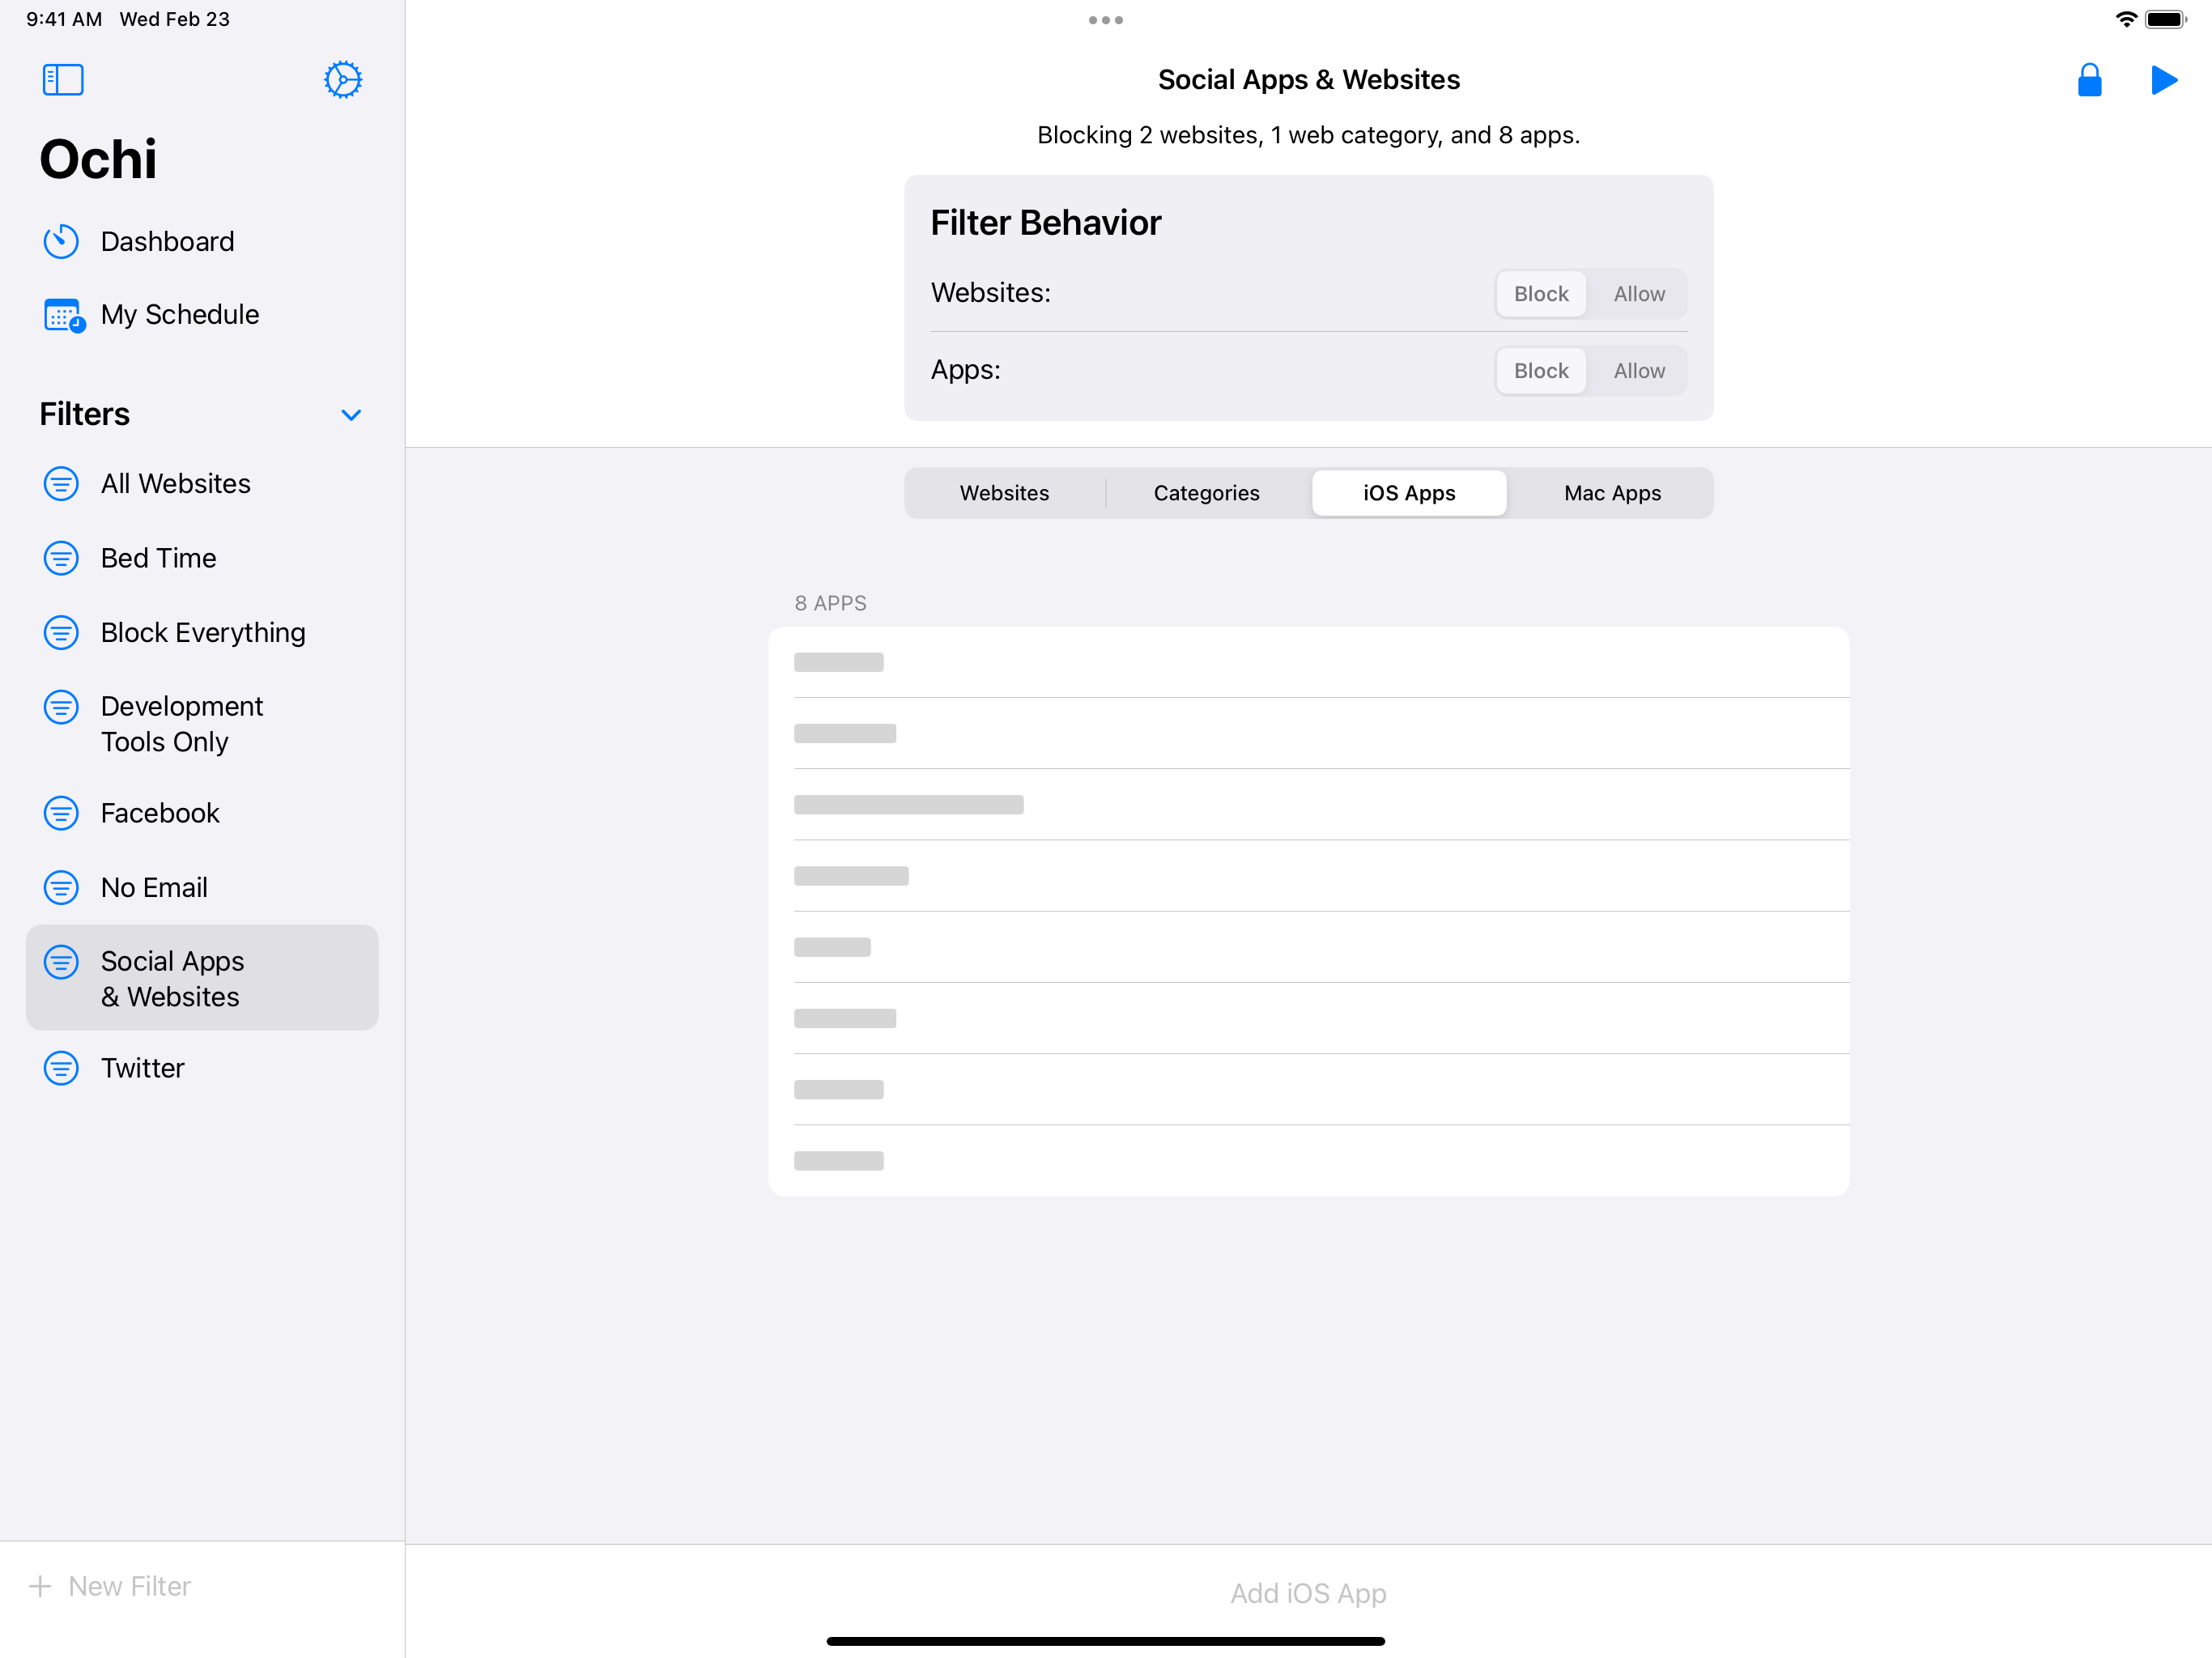Toggle the sidebar visibility icon
The width and height of the screenshot is (2212, 1658).
tap(63, 80)
